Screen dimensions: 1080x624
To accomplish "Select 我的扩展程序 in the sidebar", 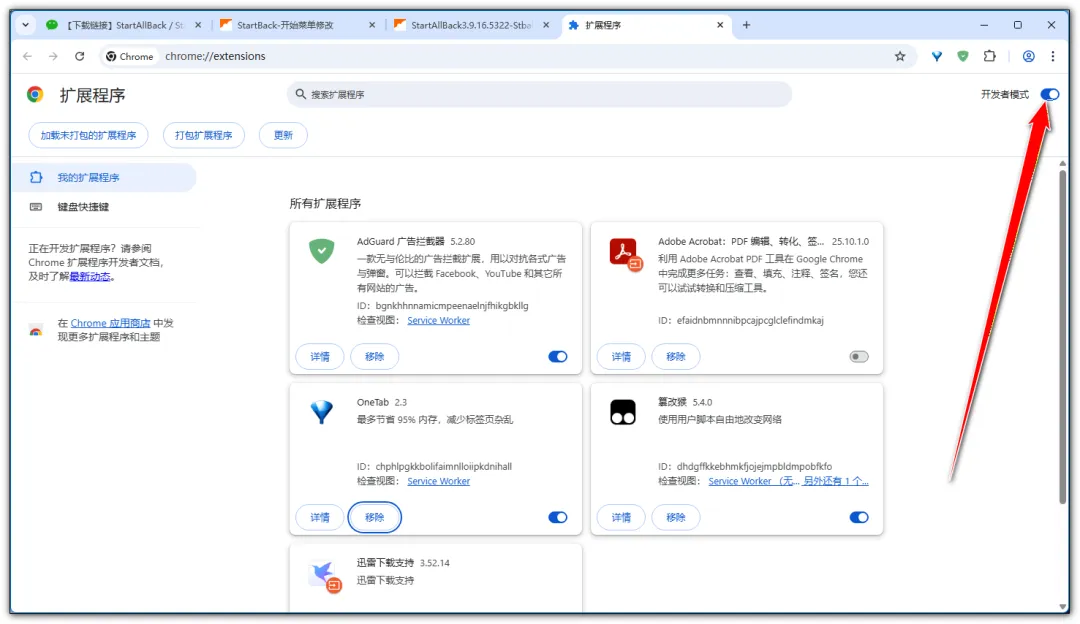I will tap(103, 178).
